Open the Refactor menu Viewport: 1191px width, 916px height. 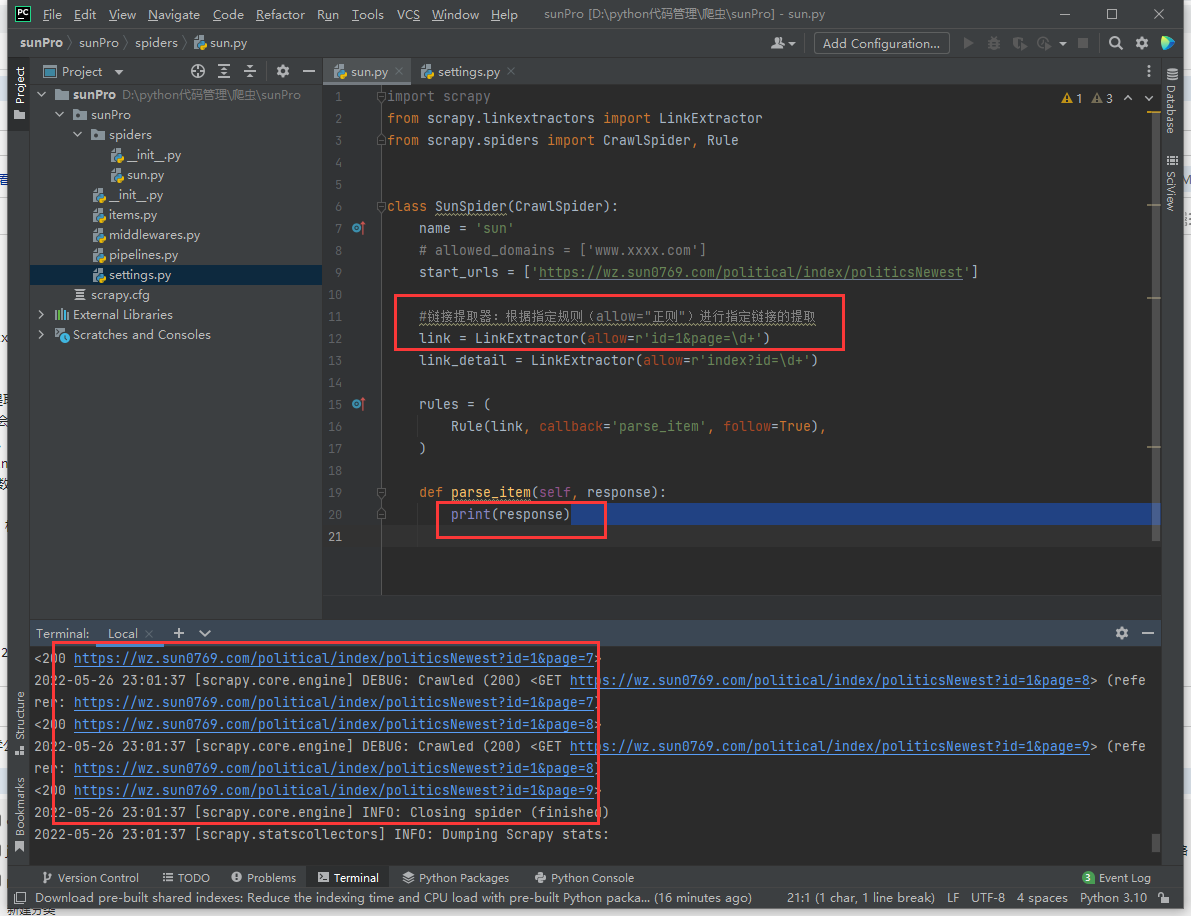point(280,15)
